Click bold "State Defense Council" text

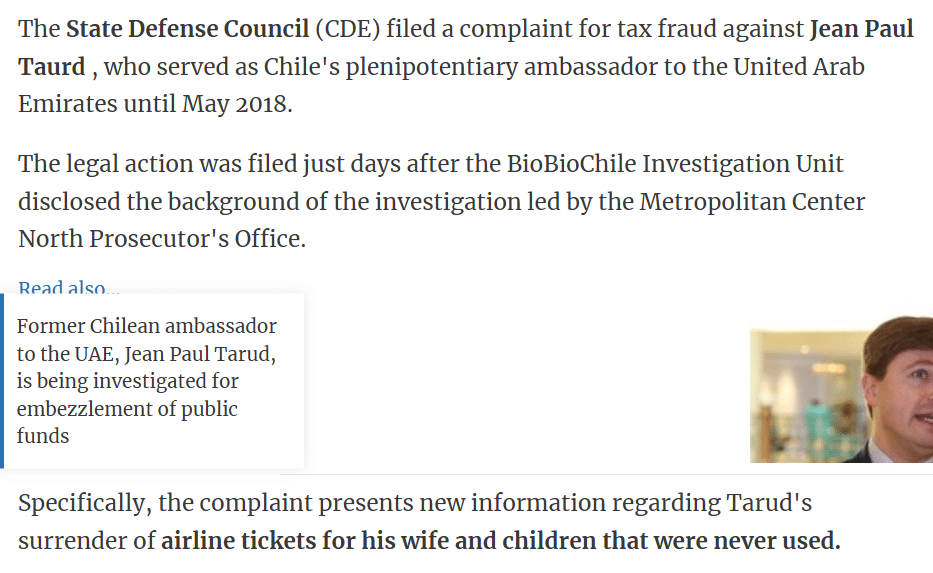click(x=187, y=29)
